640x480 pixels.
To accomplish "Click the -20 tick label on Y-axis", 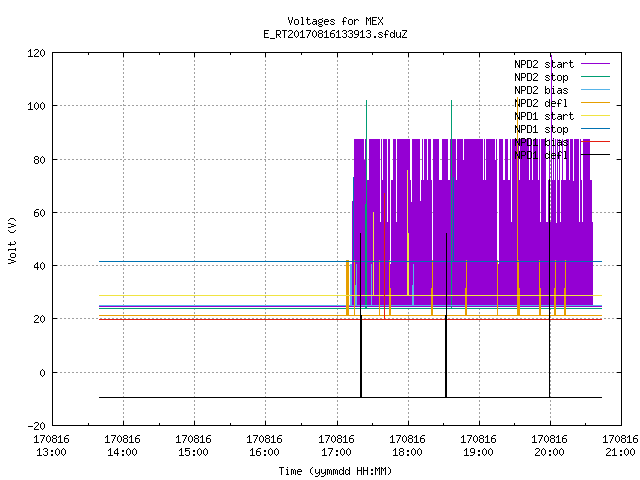I will (x=36, y=426).
